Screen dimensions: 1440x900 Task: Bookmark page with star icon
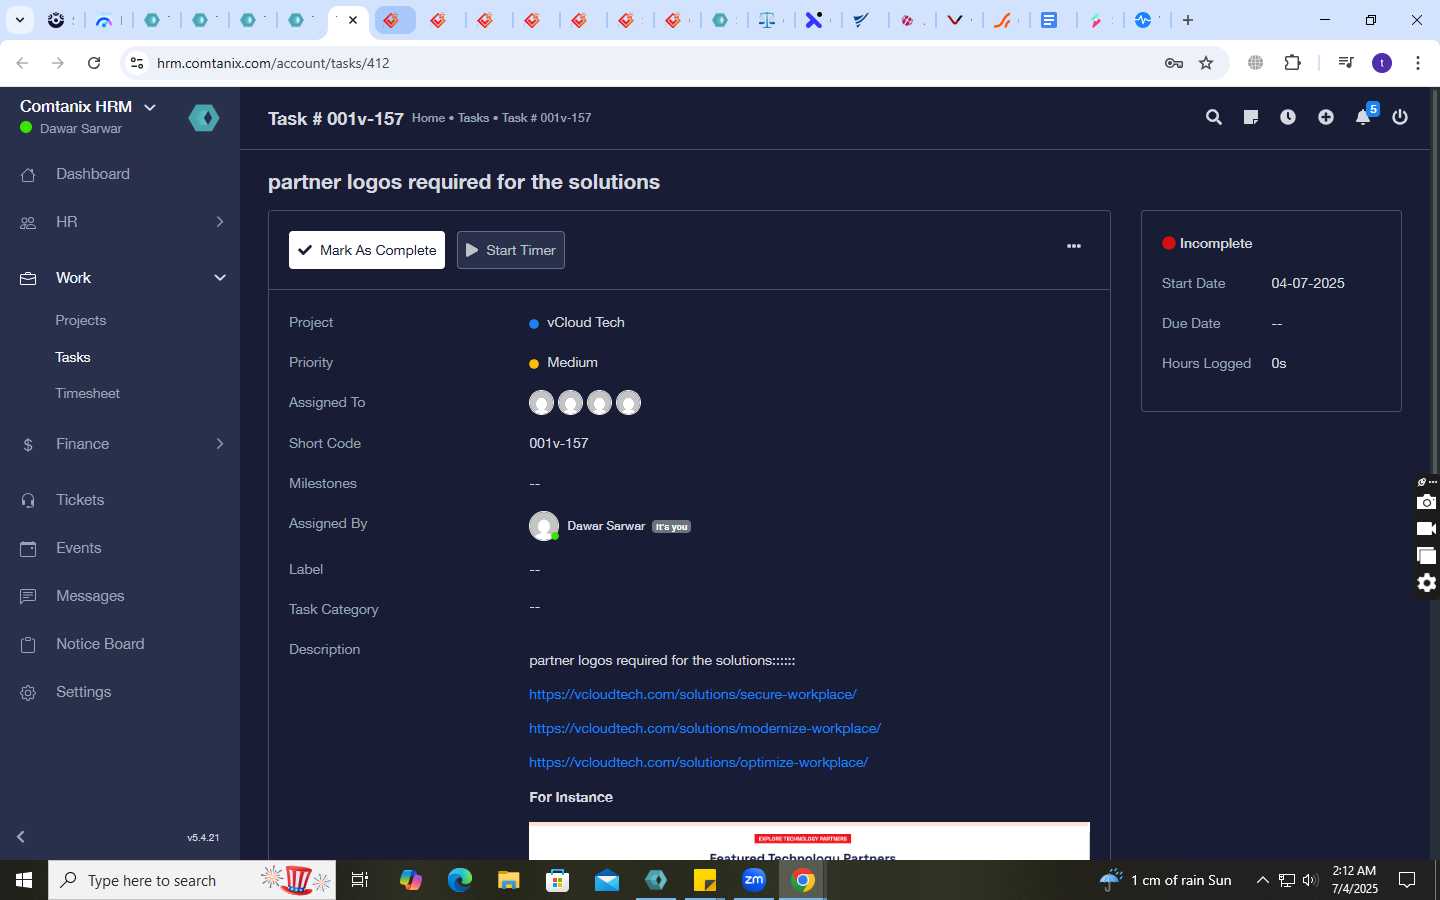[1206, 63]
